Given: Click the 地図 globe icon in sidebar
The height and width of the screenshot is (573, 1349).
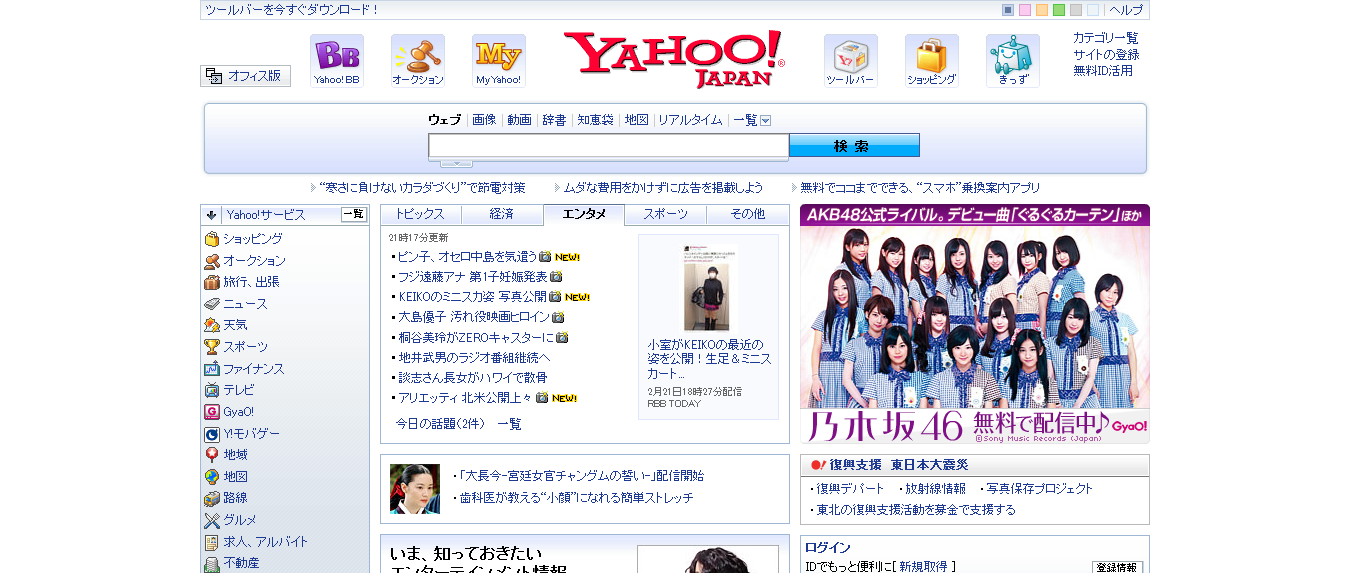Looking at the screenshot, I should pyautogui.click(x=212, y=477).
